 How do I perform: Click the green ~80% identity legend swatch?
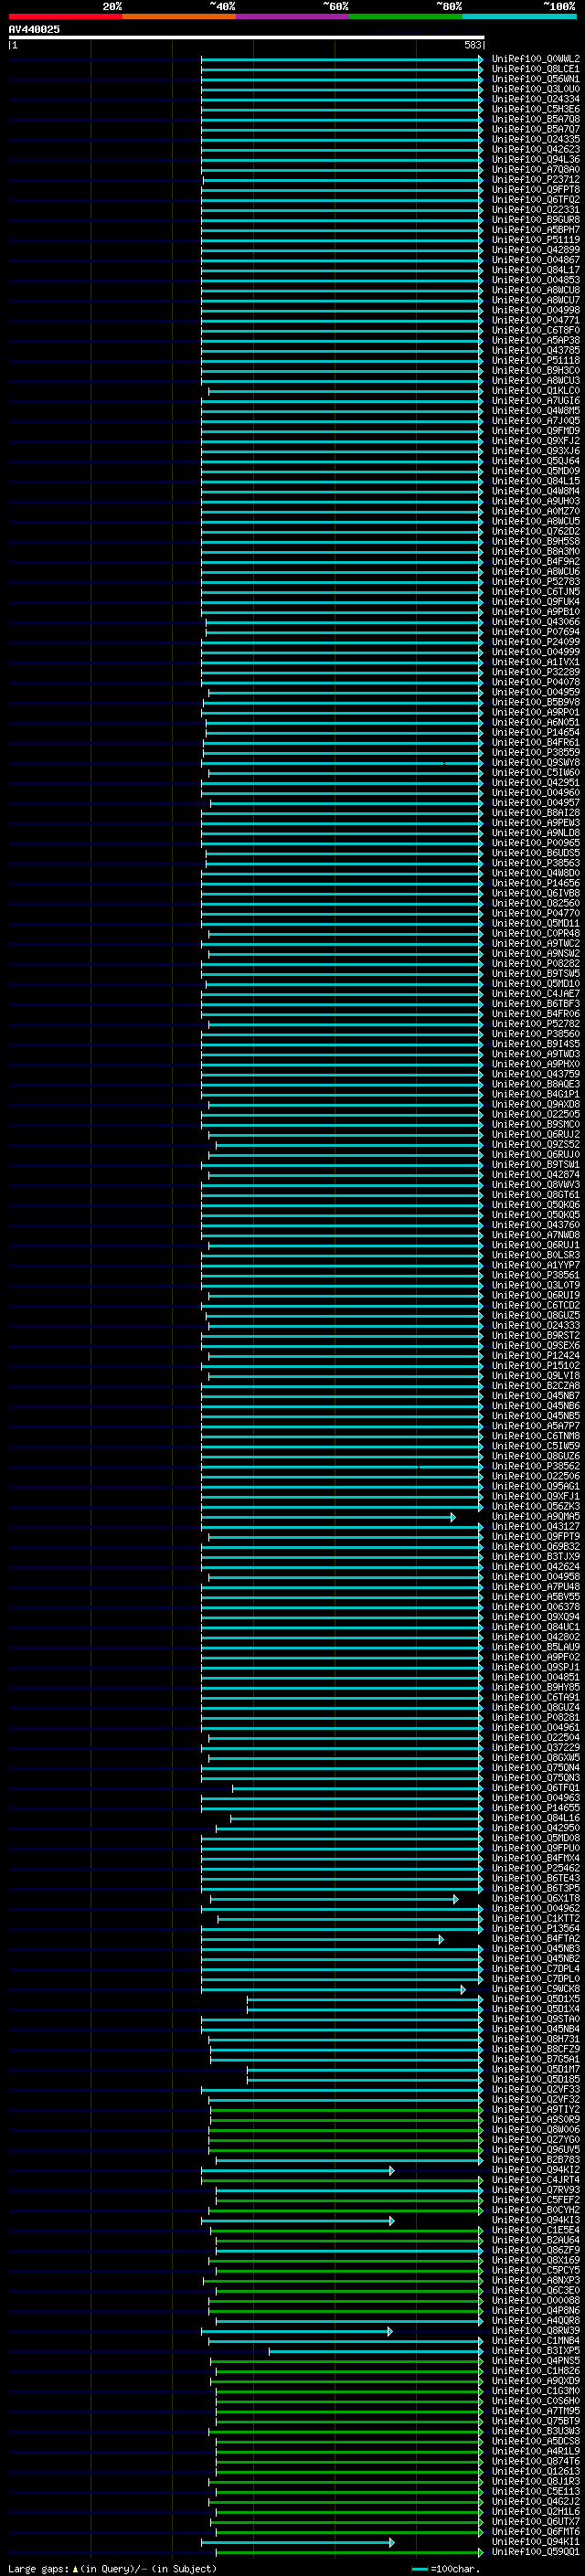pyautogui.click(x=406, y=16)
